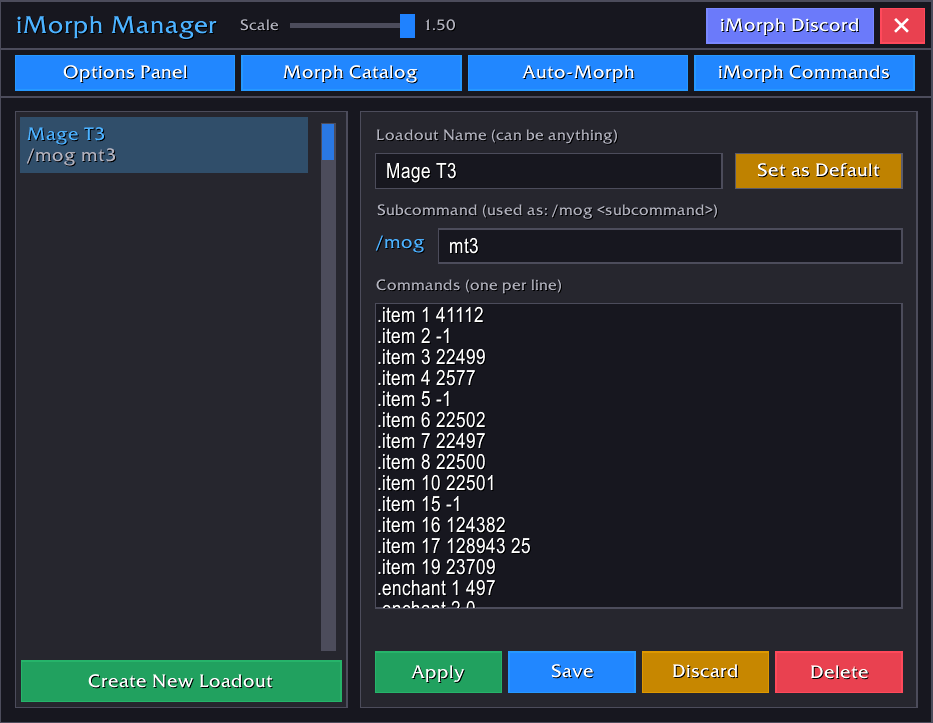Click the line '.item 7 22497'

[431, 441]
